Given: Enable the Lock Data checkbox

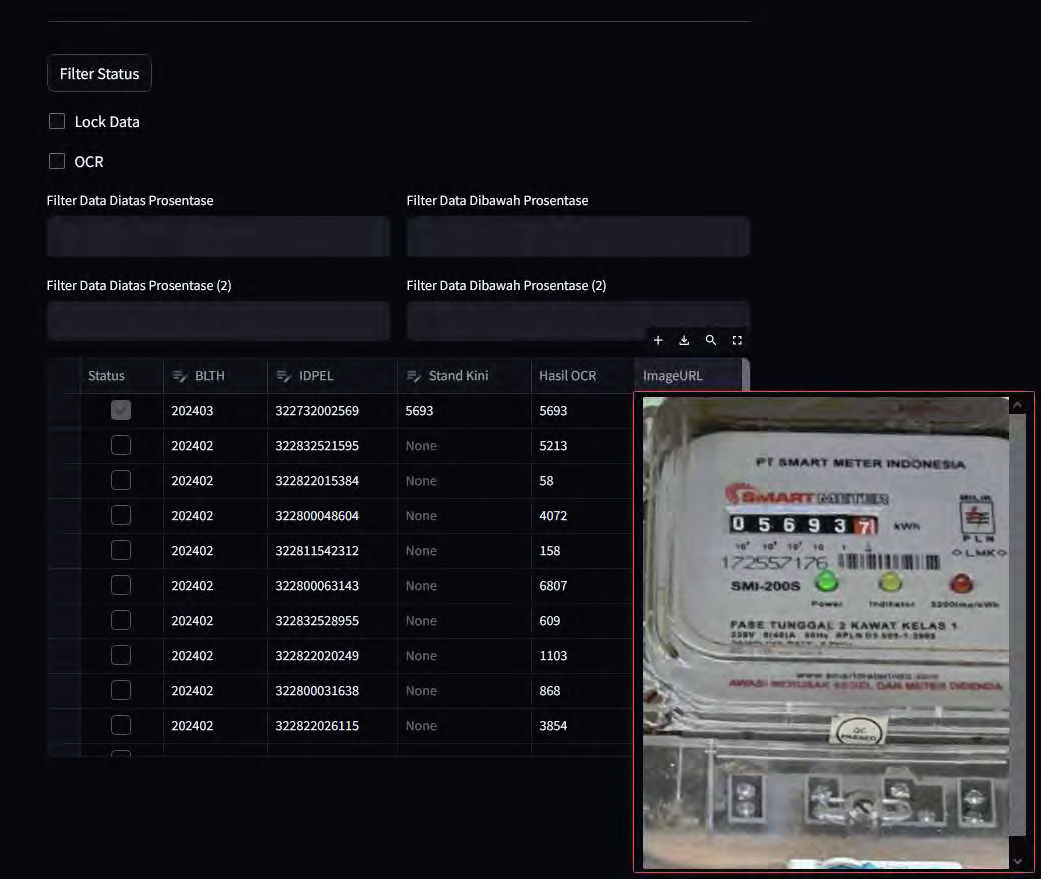Looking at the screenshot, I should point(57,122).
